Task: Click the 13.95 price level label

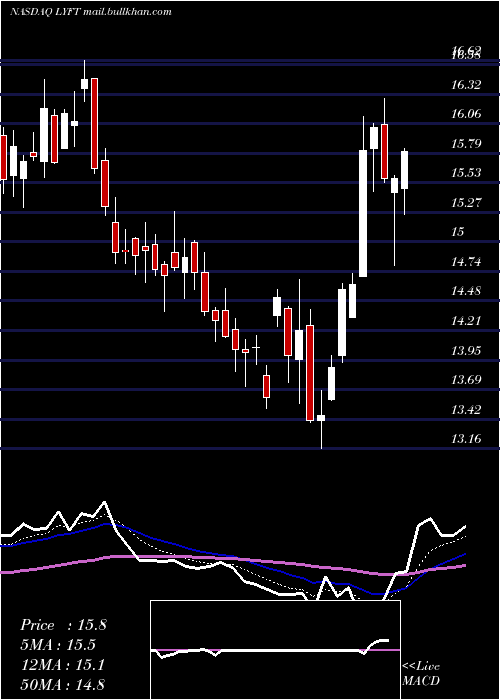Action: point(466,350)
